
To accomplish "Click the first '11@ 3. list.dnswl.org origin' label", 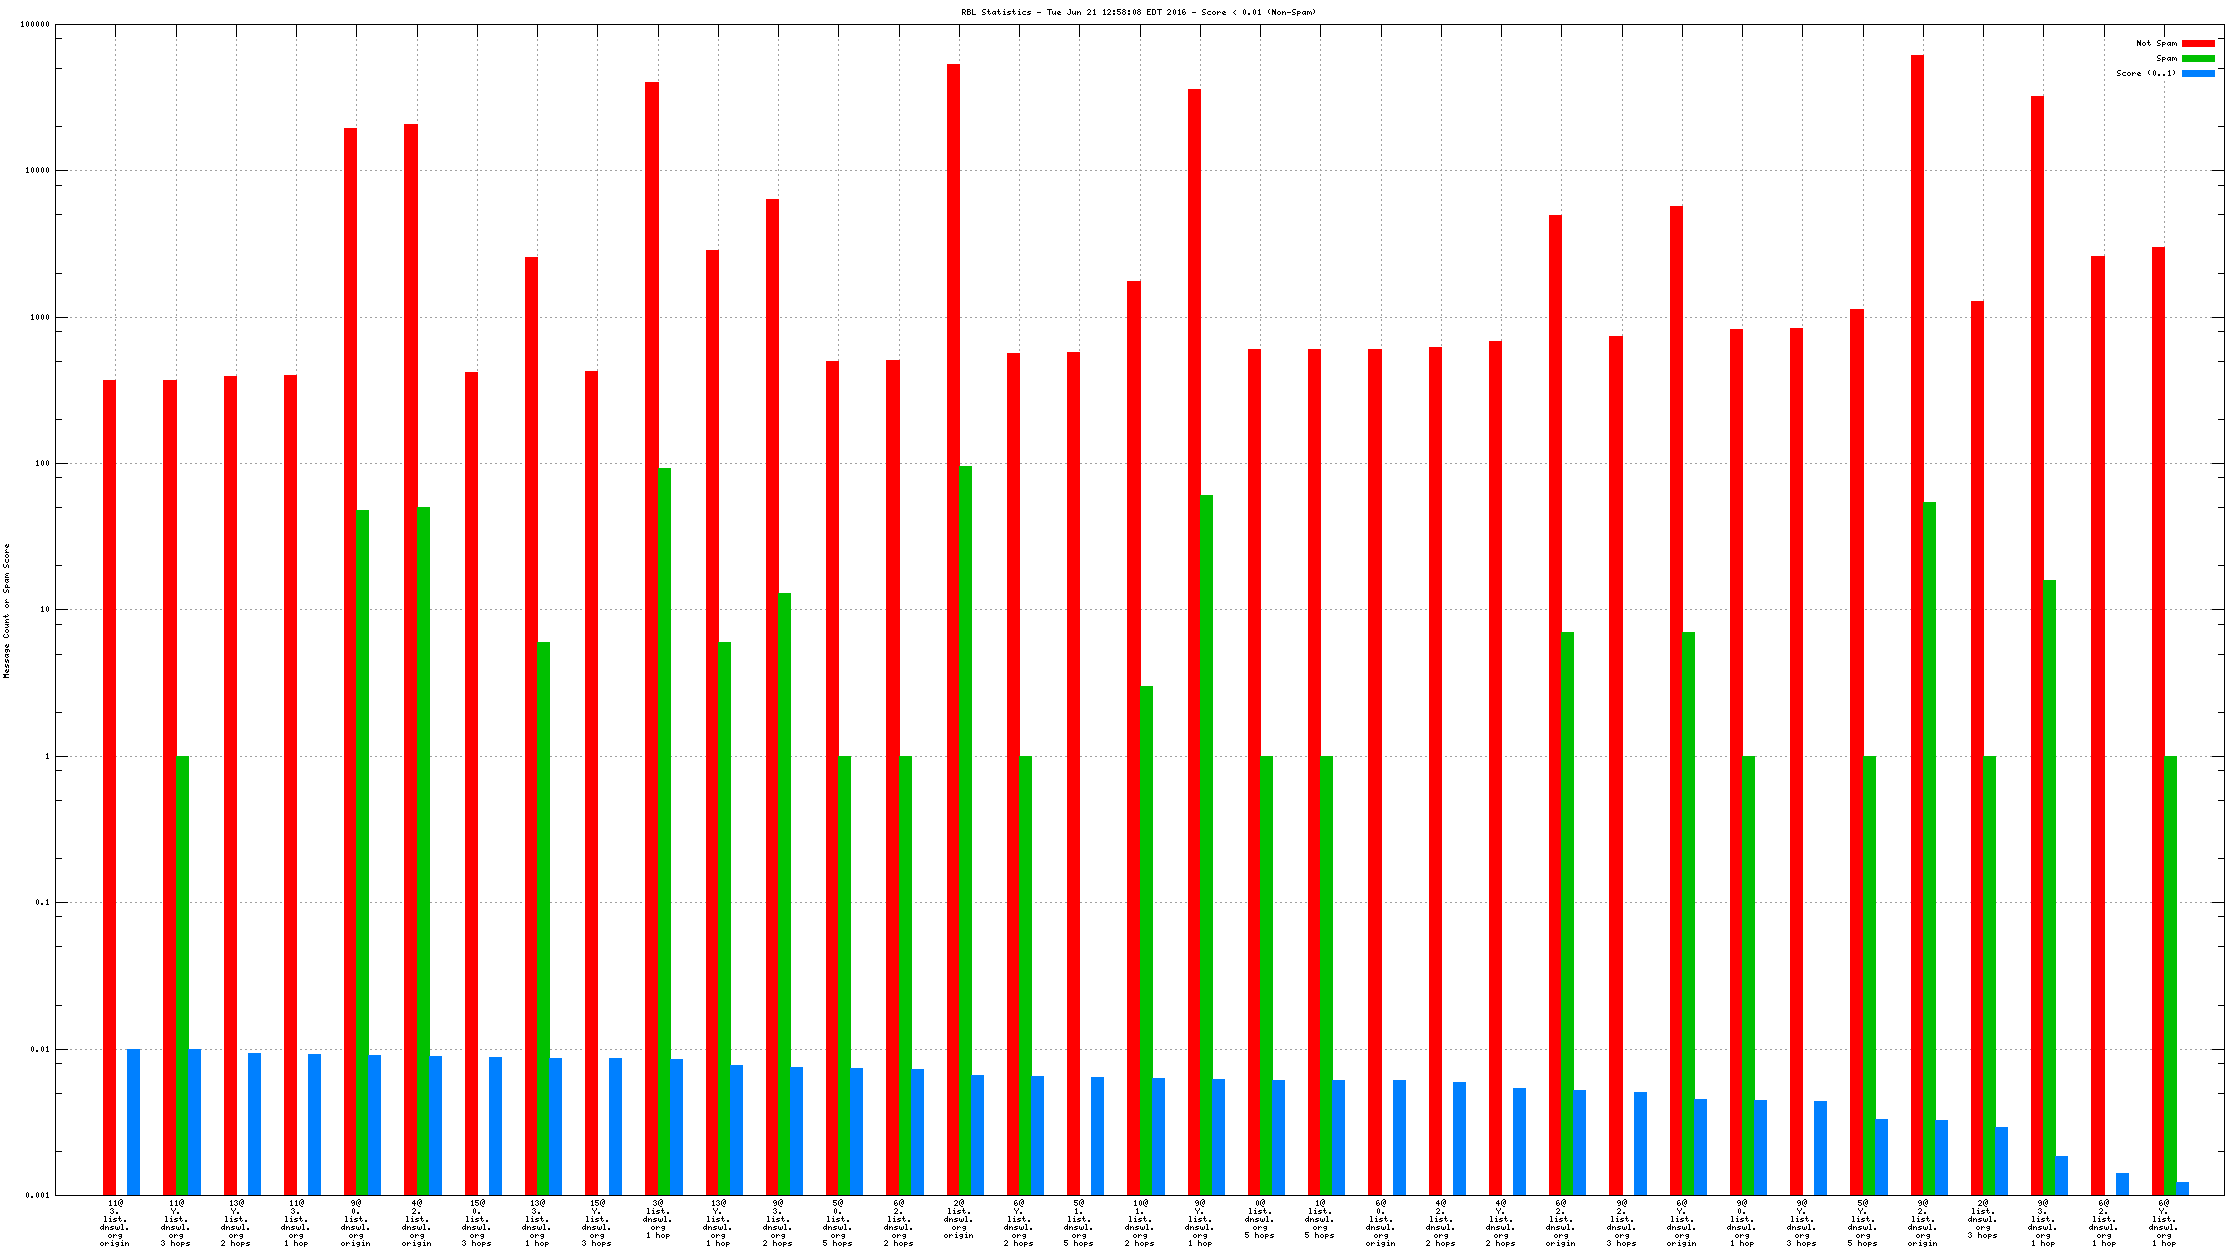I will click(115, 1222).
